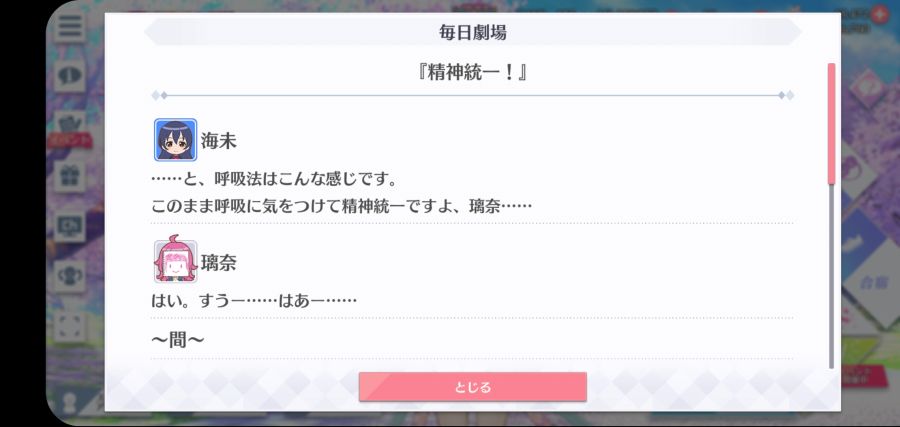Image resolution: width=900 pixels, height=427 pixels.
Task: Toggle the fullscreen corner-brackets icon
Action: pos(70,325)
